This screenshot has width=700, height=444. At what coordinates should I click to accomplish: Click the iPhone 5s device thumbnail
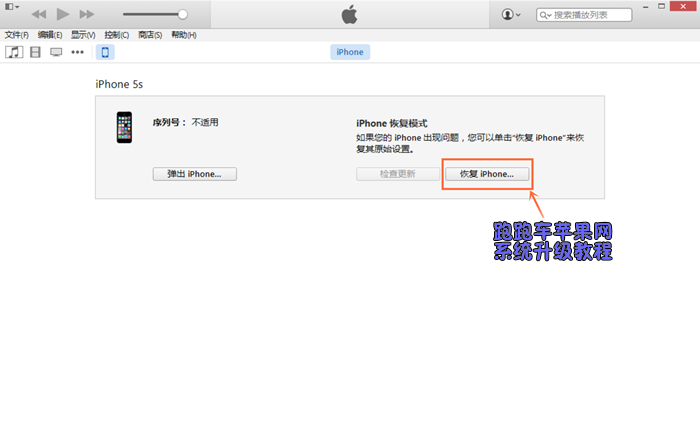124,127
